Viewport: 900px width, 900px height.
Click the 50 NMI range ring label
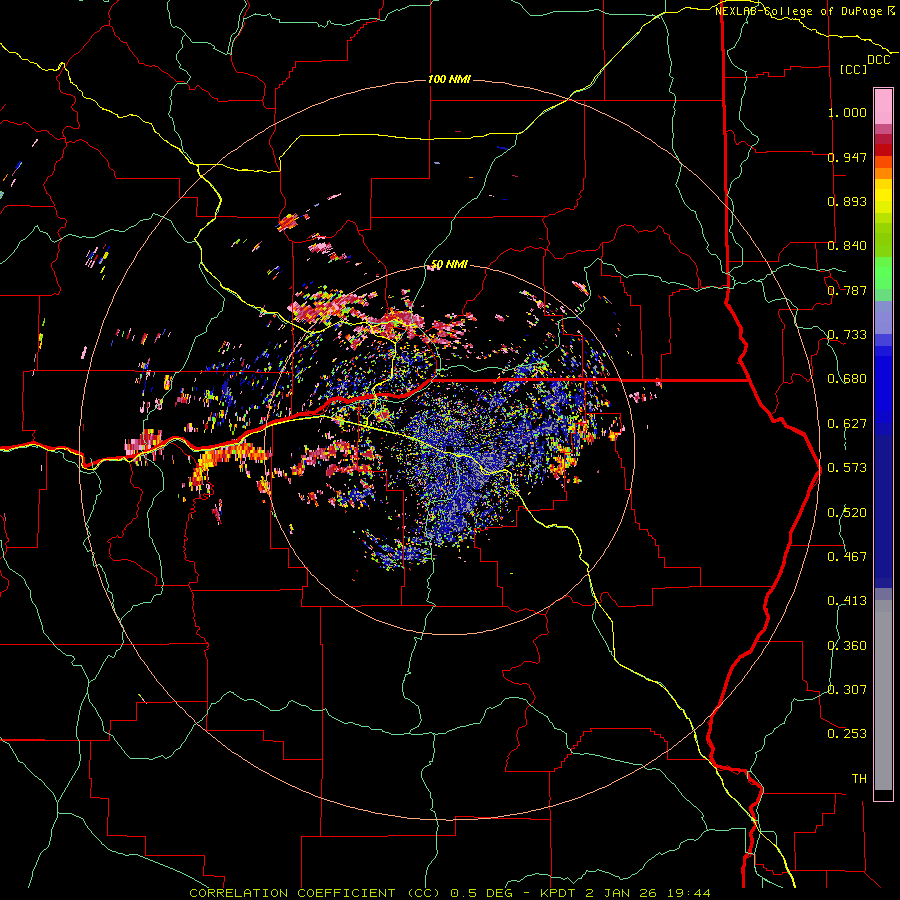pos(449,265)
